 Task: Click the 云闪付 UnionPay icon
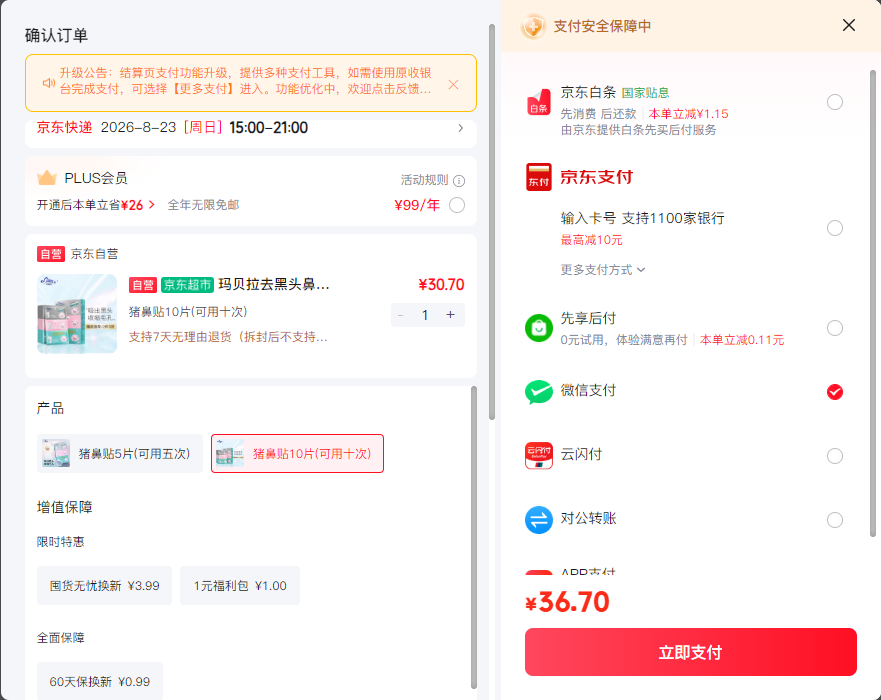click(538, 456)
